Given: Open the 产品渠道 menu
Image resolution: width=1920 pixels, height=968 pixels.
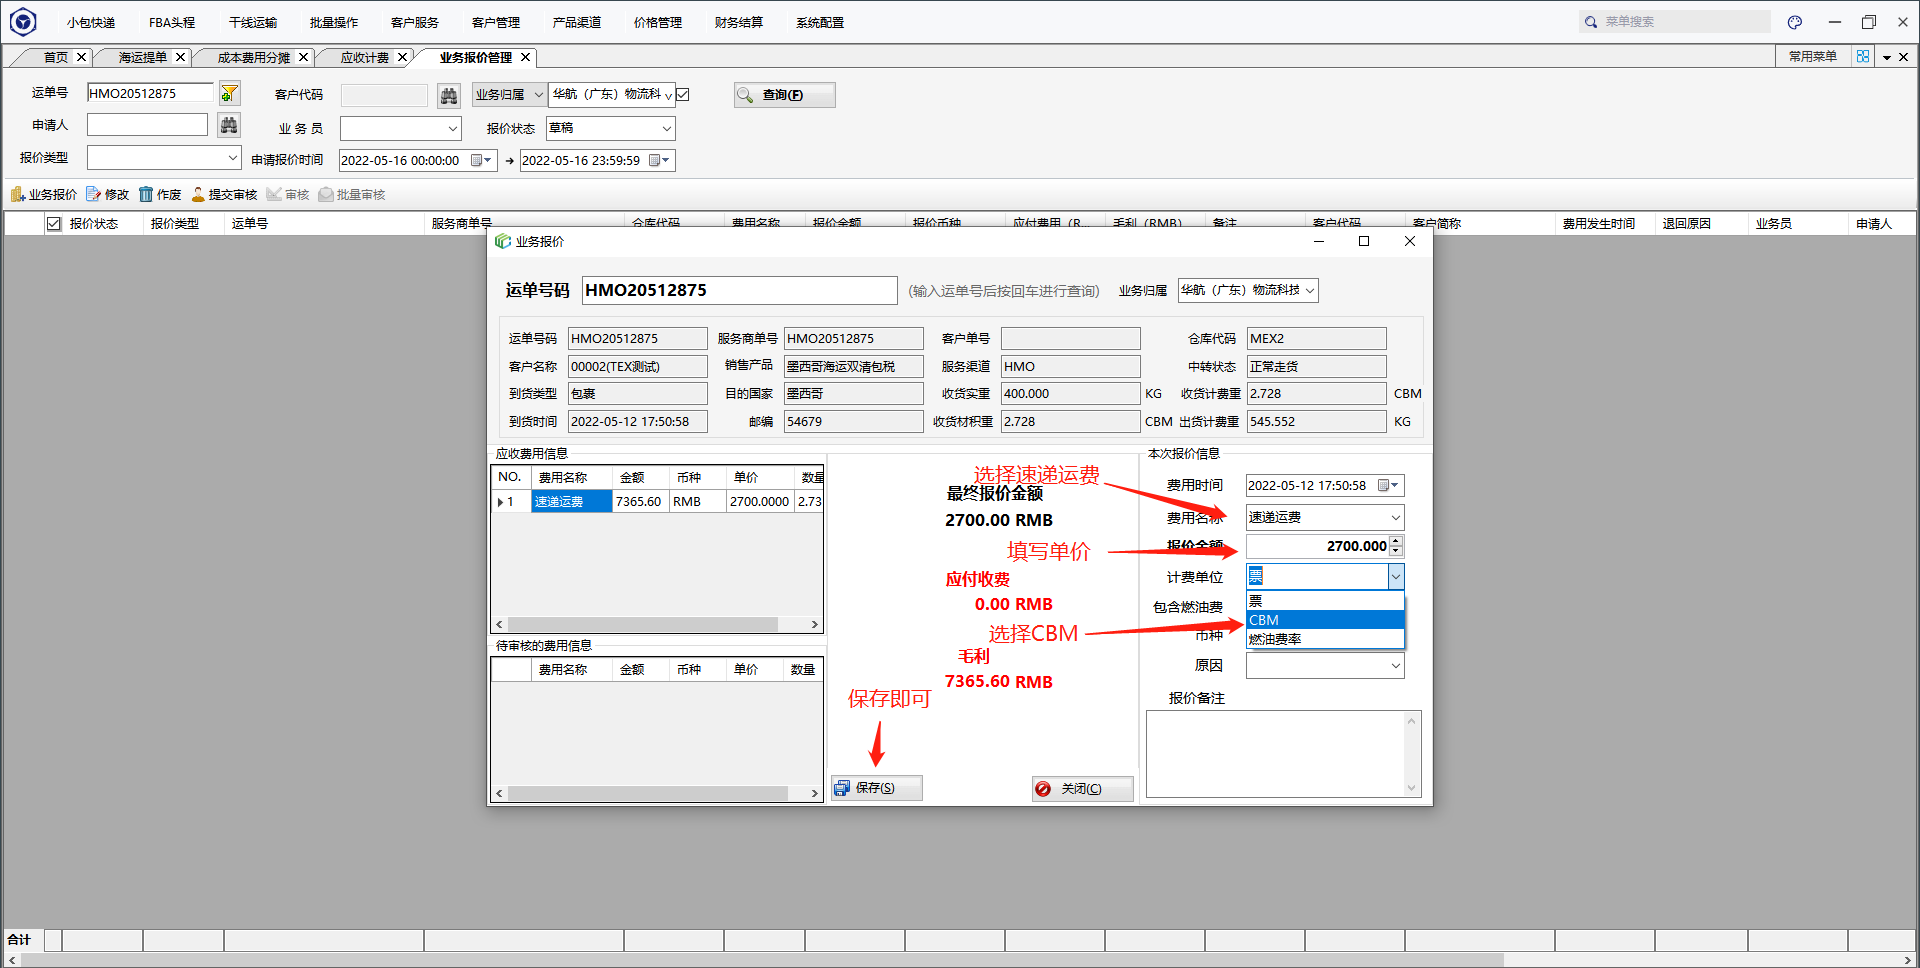Looking at the screenshot, I should tap(577, 22).
